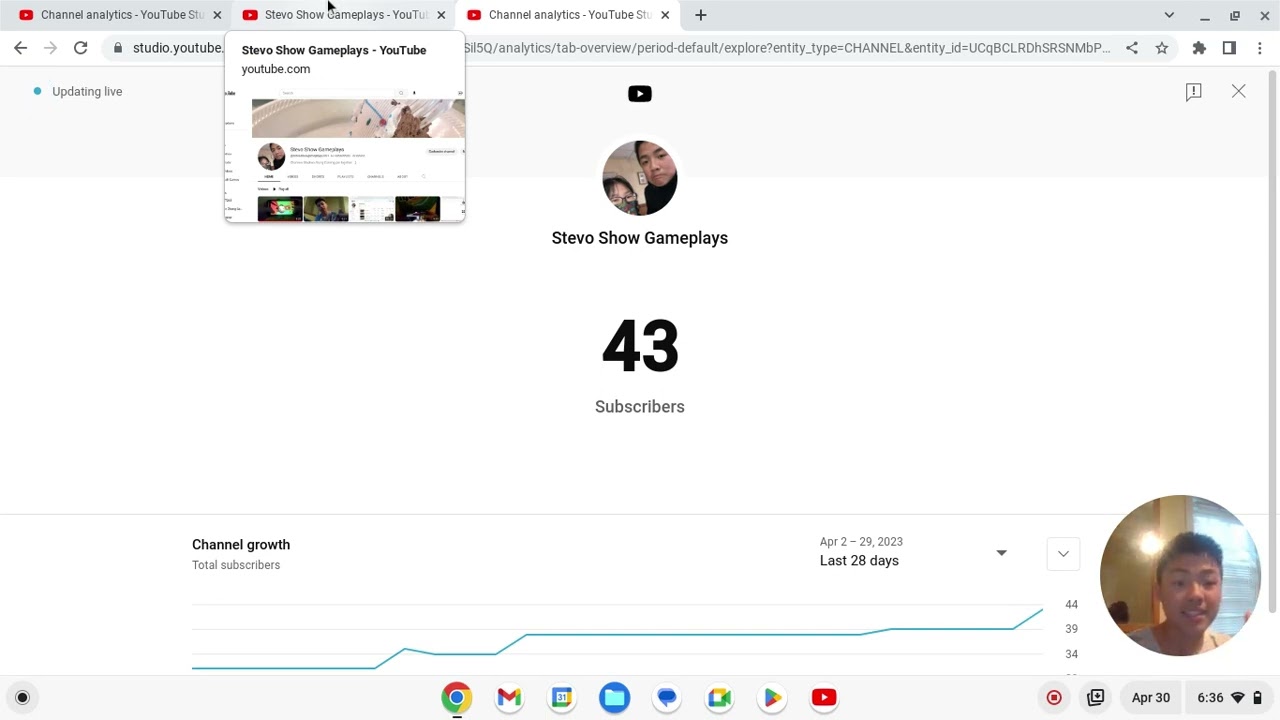Screen dimensions: 1280x720
Task: Open Messages app from the shelf
Action: 667,698
